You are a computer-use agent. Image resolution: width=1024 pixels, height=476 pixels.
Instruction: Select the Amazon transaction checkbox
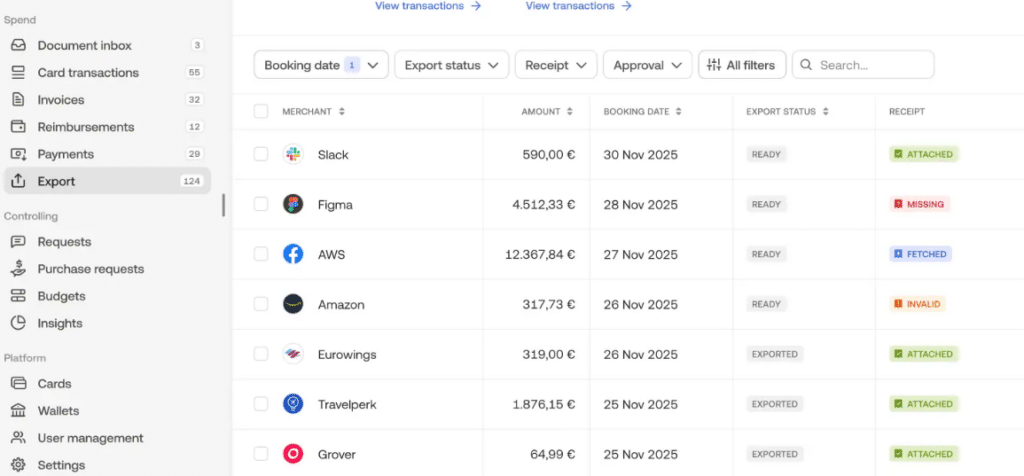click(261, 304)
